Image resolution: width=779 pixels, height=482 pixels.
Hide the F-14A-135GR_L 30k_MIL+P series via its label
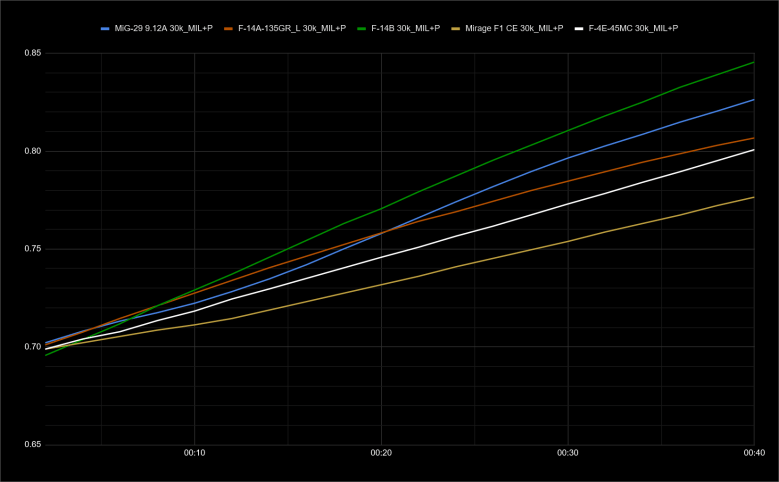point(291,28)
